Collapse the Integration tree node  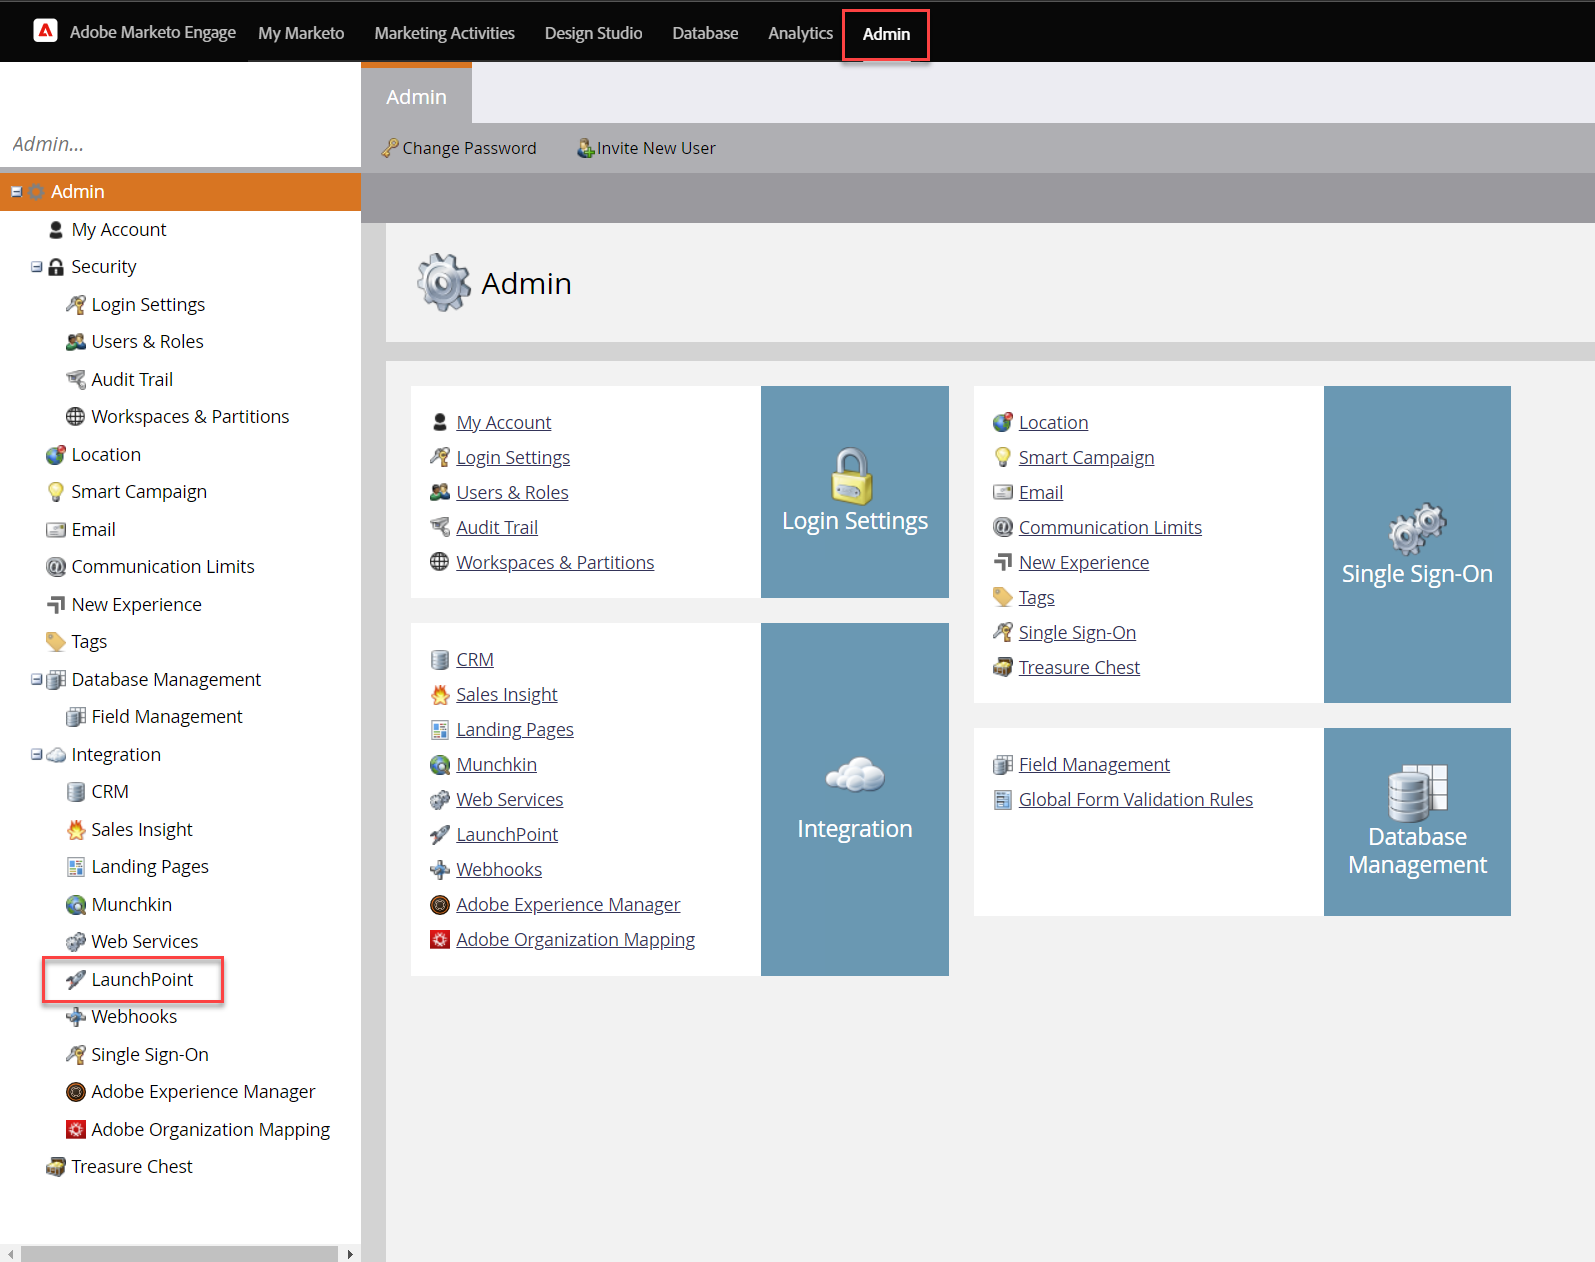[x=36, y=755]
